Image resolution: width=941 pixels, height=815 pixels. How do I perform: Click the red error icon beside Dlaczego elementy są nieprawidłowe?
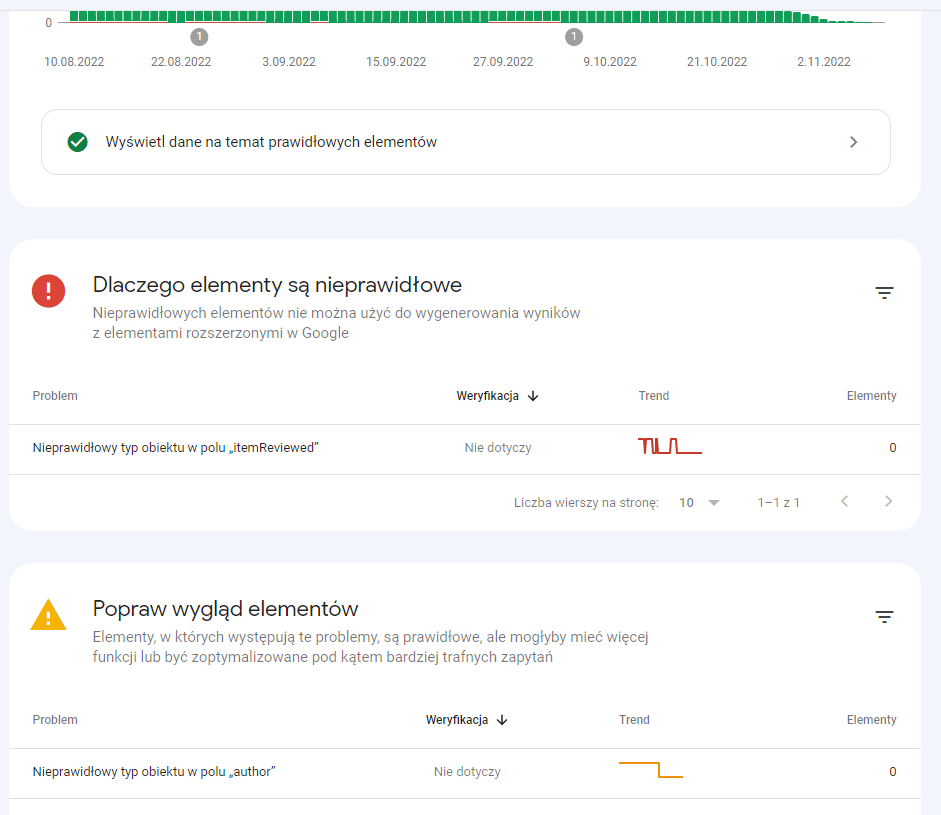tap(49, 291)
